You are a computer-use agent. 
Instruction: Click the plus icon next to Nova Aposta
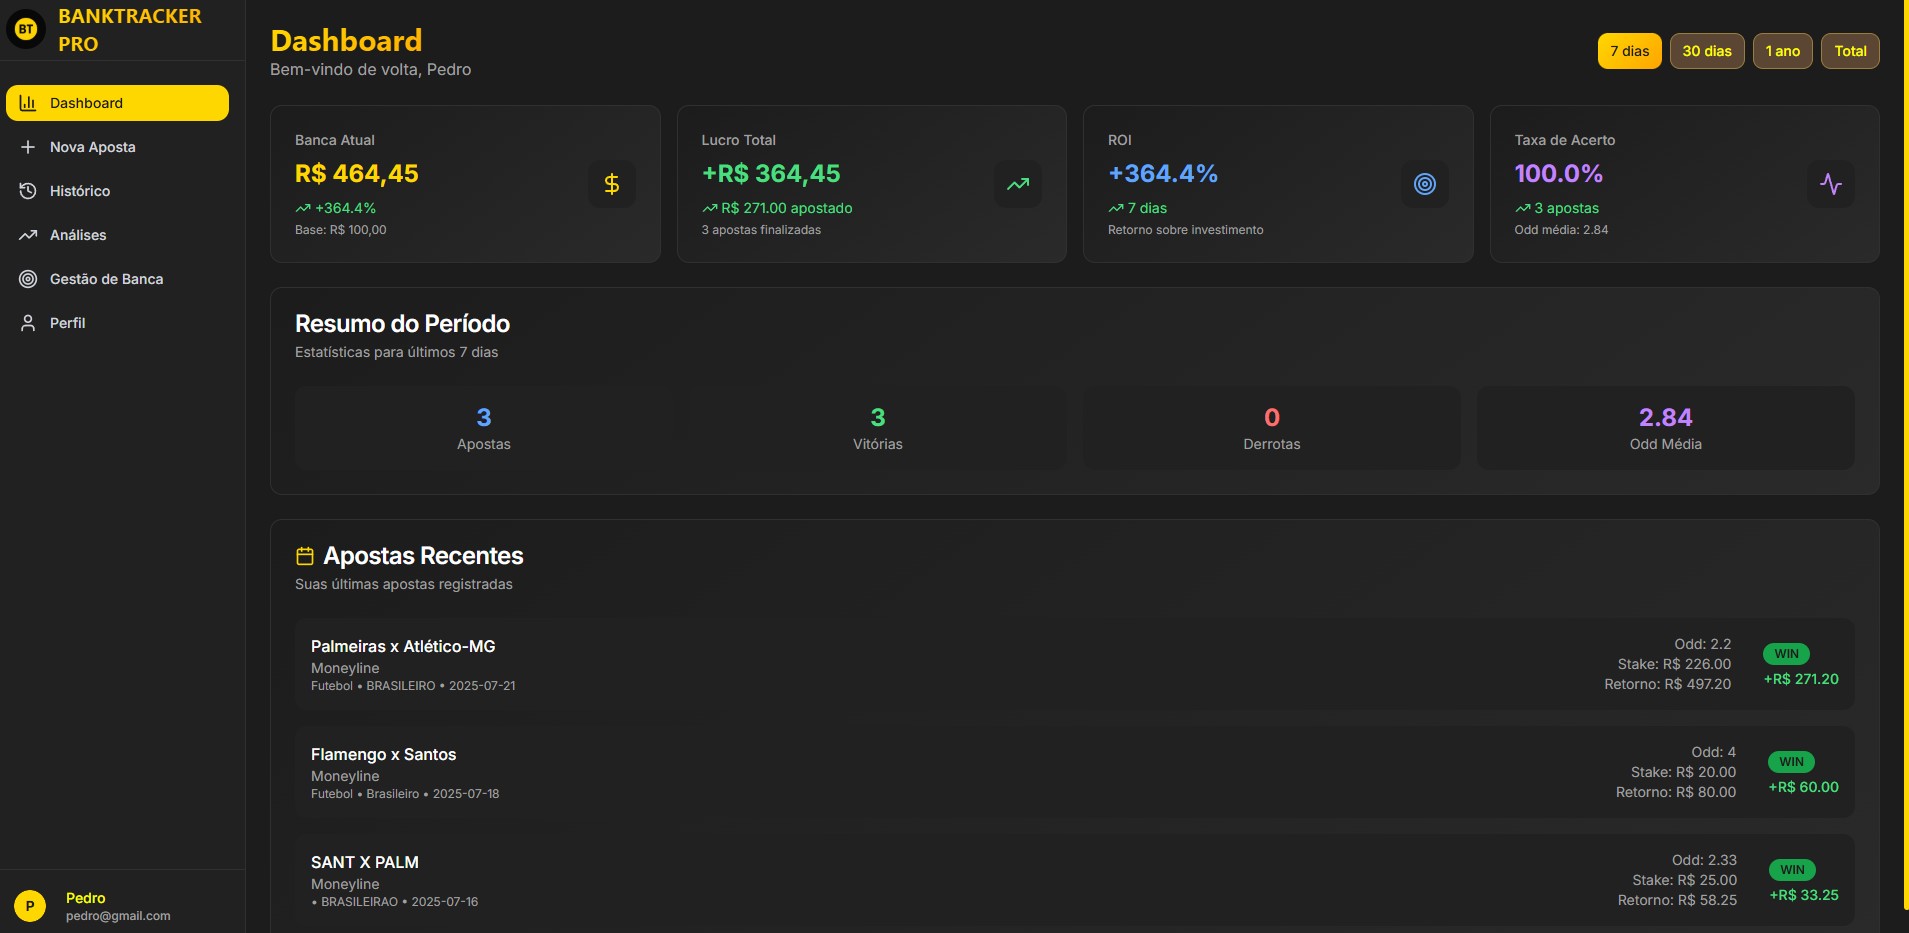tap(27, 146)
